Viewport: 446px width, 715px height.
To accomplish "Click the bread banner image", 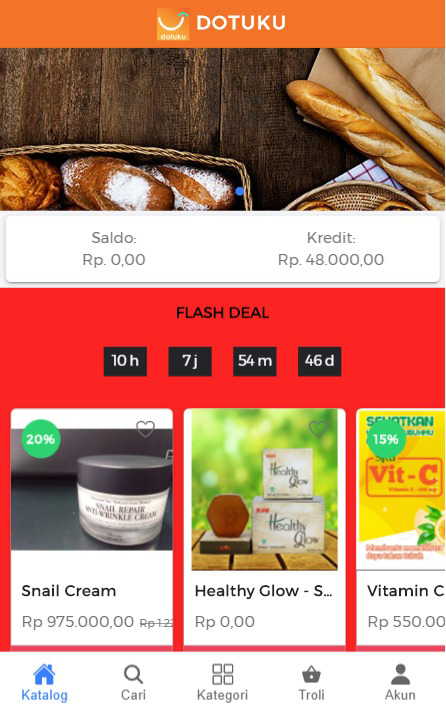I will tap(223, 129).
